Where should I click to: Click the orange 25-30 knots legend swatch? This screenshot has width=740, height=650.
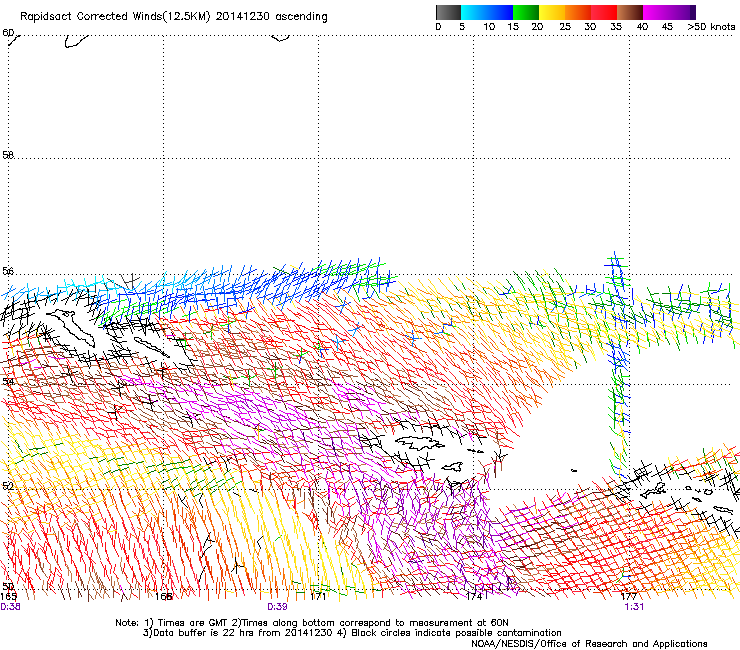coord(578,12)
